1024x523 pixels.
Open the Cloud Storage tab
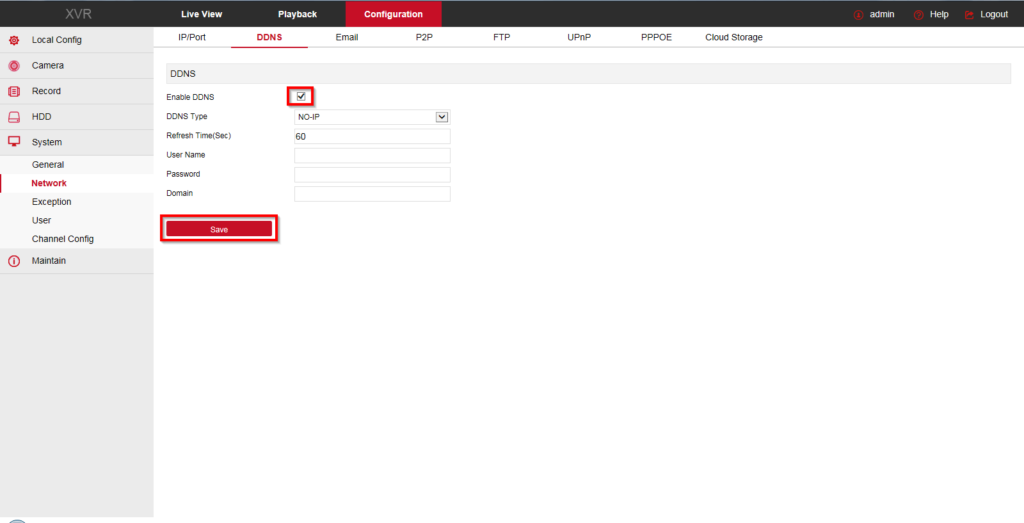(x=733, y=38)
